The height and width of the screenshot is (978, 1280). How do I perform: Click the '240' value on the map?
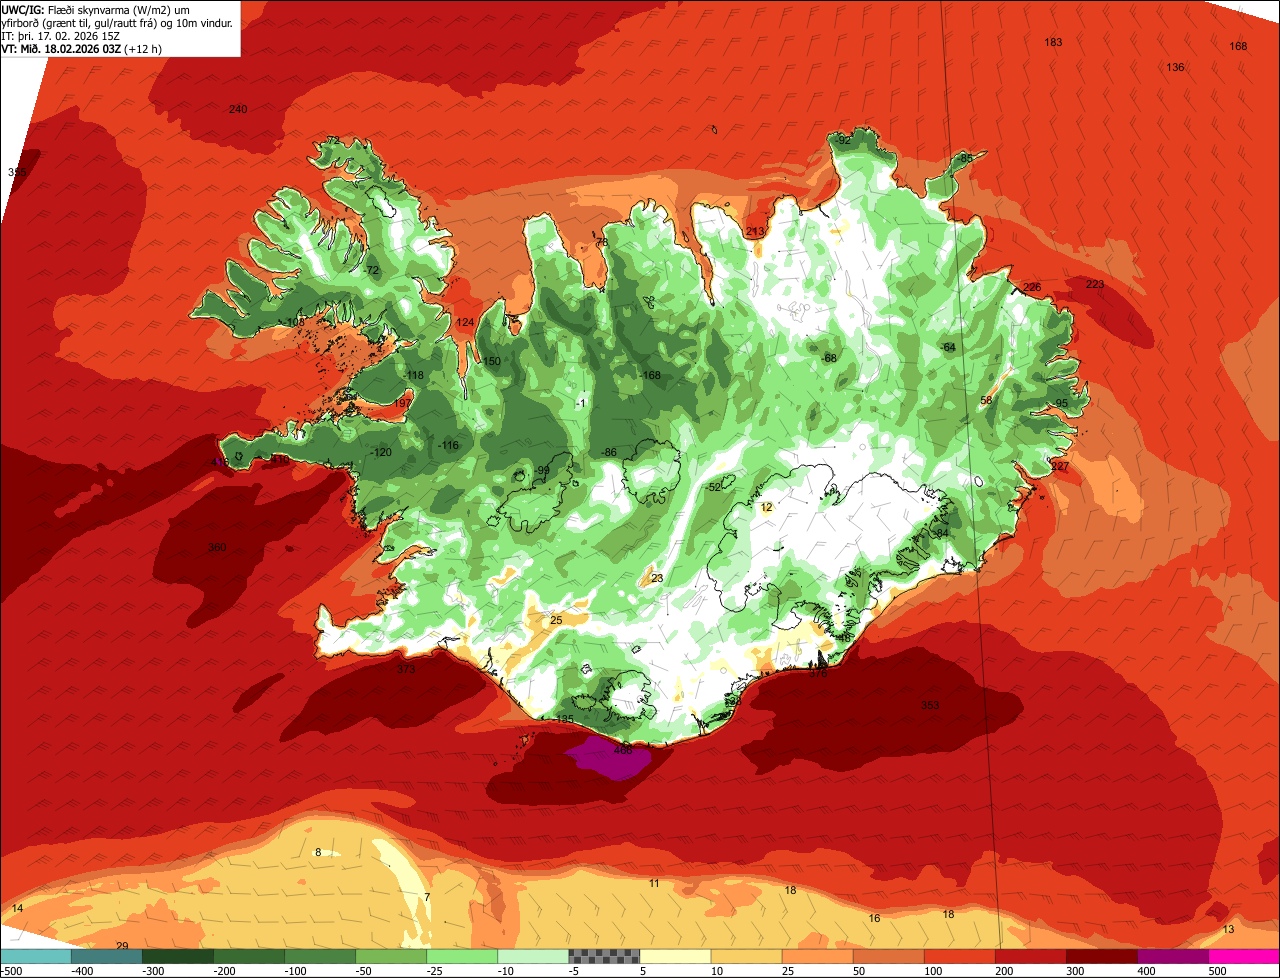[x=238, y=109]
